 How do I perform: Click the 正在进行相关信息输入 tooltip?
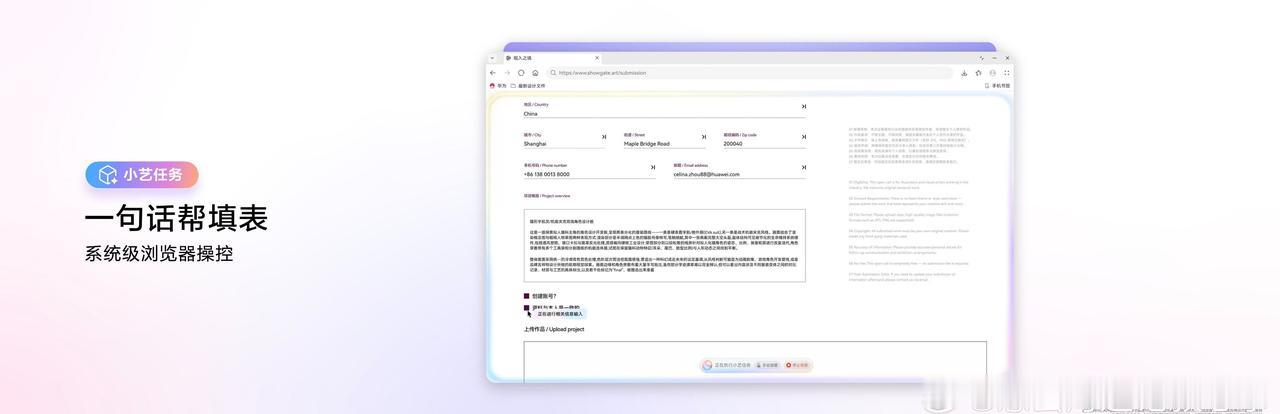click(560, 313)
